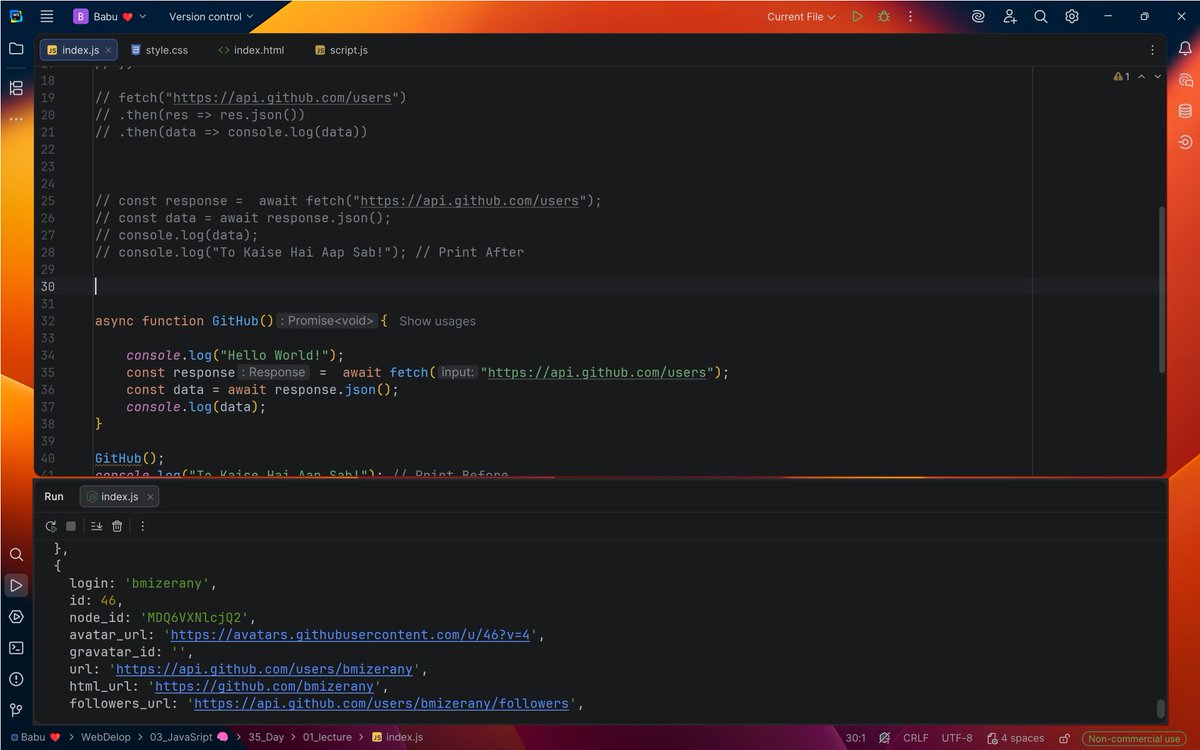Stop the running process in Run panel
The image size is (1200, 750).
coord(71,526)
